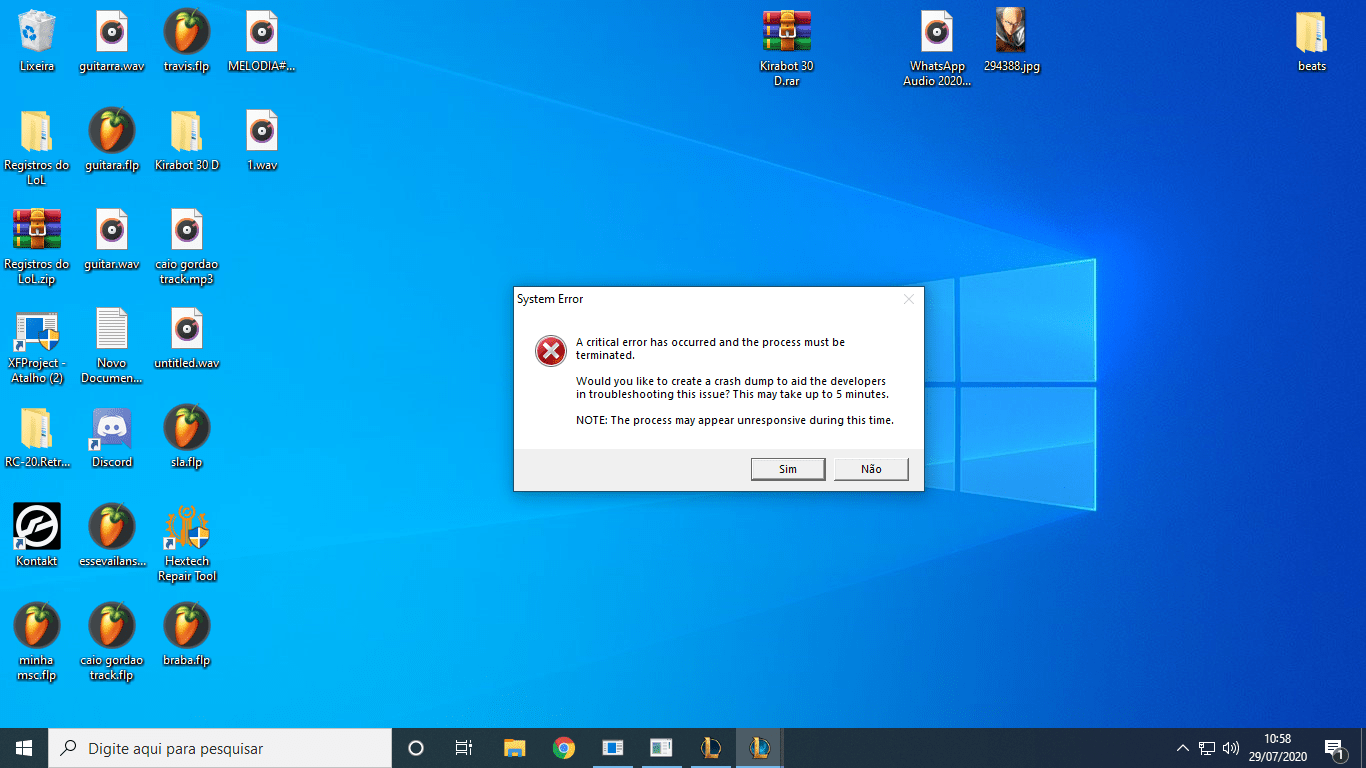Screen dimensions: 1366x768
Task: Open the volume control tray icon
Action: tap(1231, 748)
